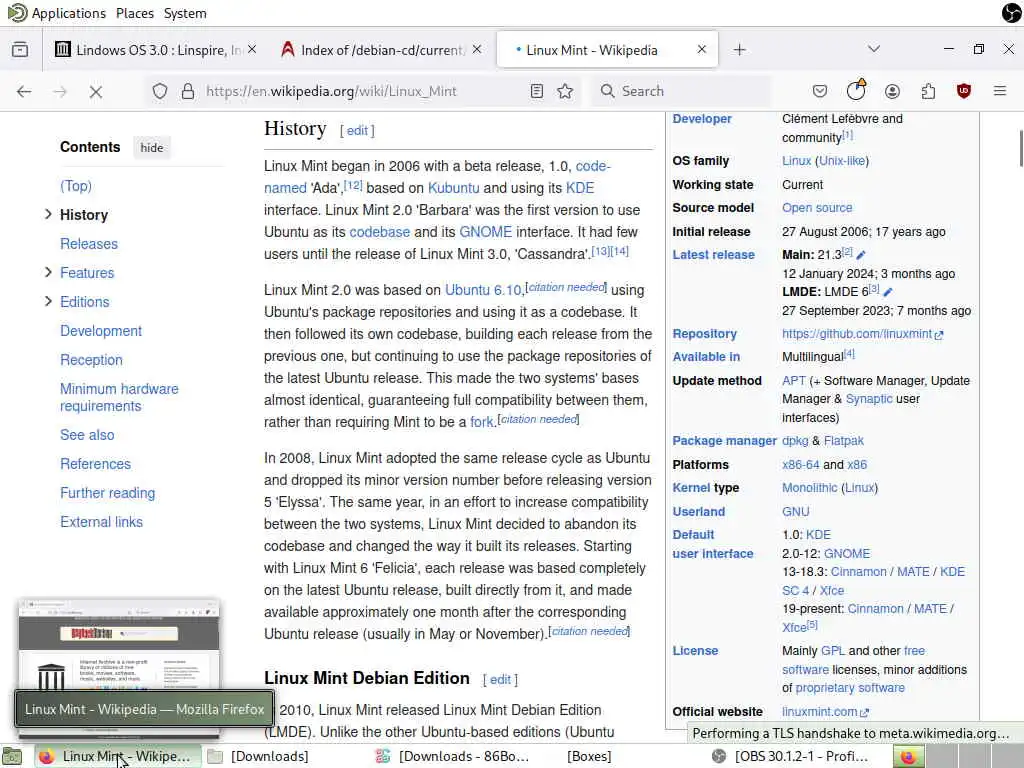
Task: Open the External links section
Action: pyautogui.click(x=101, y=522)
